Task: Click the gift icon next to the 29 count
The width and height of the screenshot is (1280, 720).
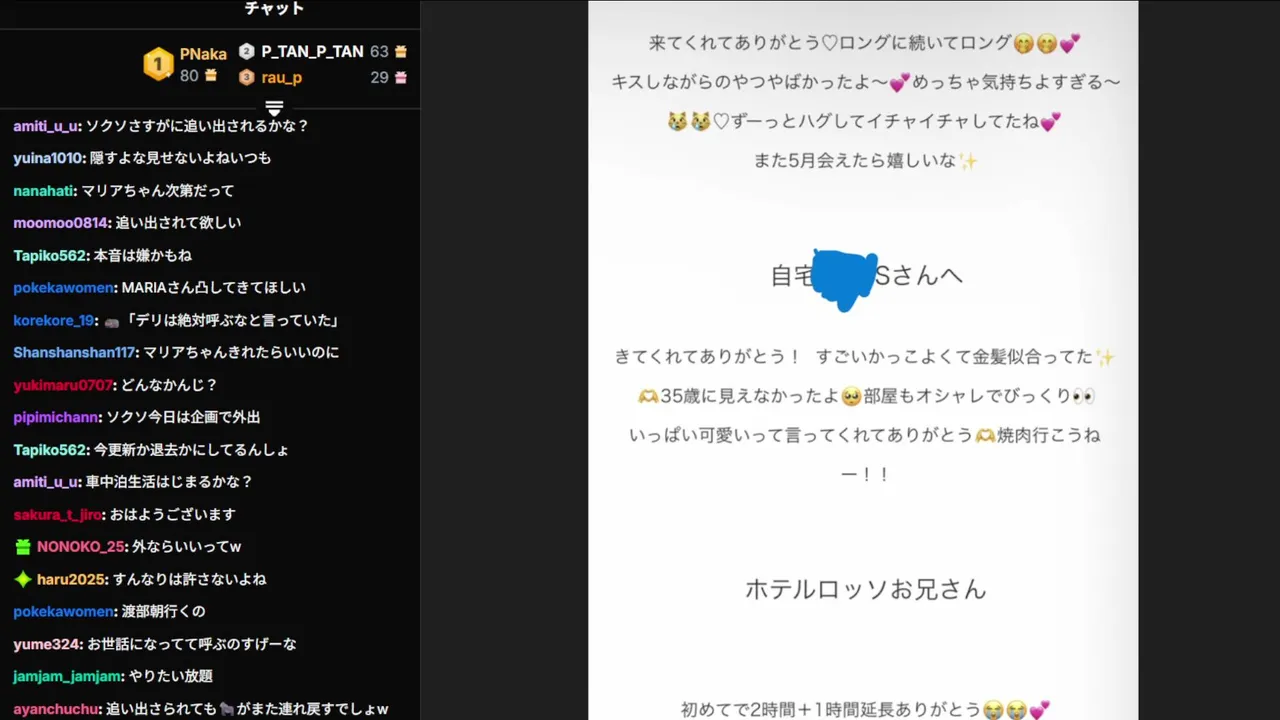Action: tap(401, 77)
